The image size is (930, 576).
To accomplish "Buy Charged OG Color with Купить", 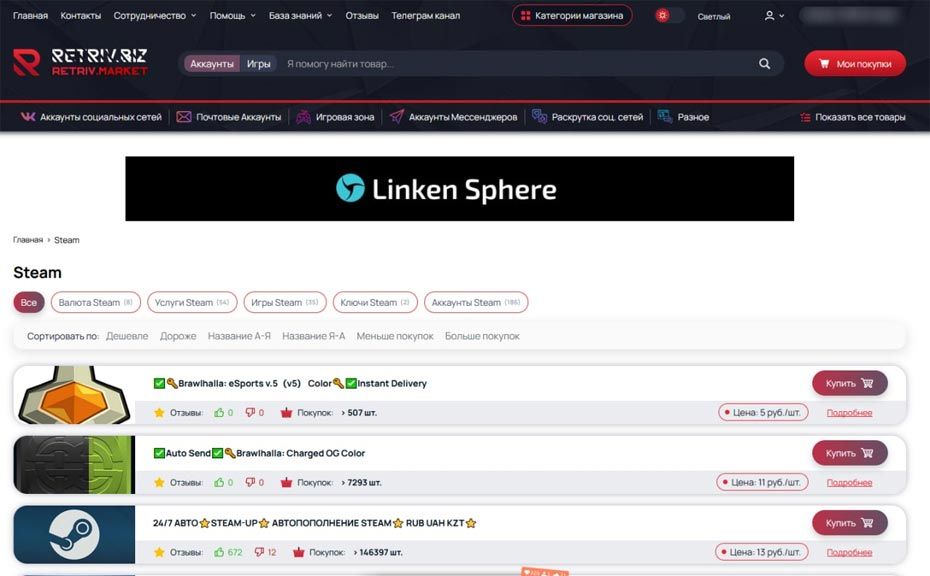I will pyautogui.click(x=850, y=453).
